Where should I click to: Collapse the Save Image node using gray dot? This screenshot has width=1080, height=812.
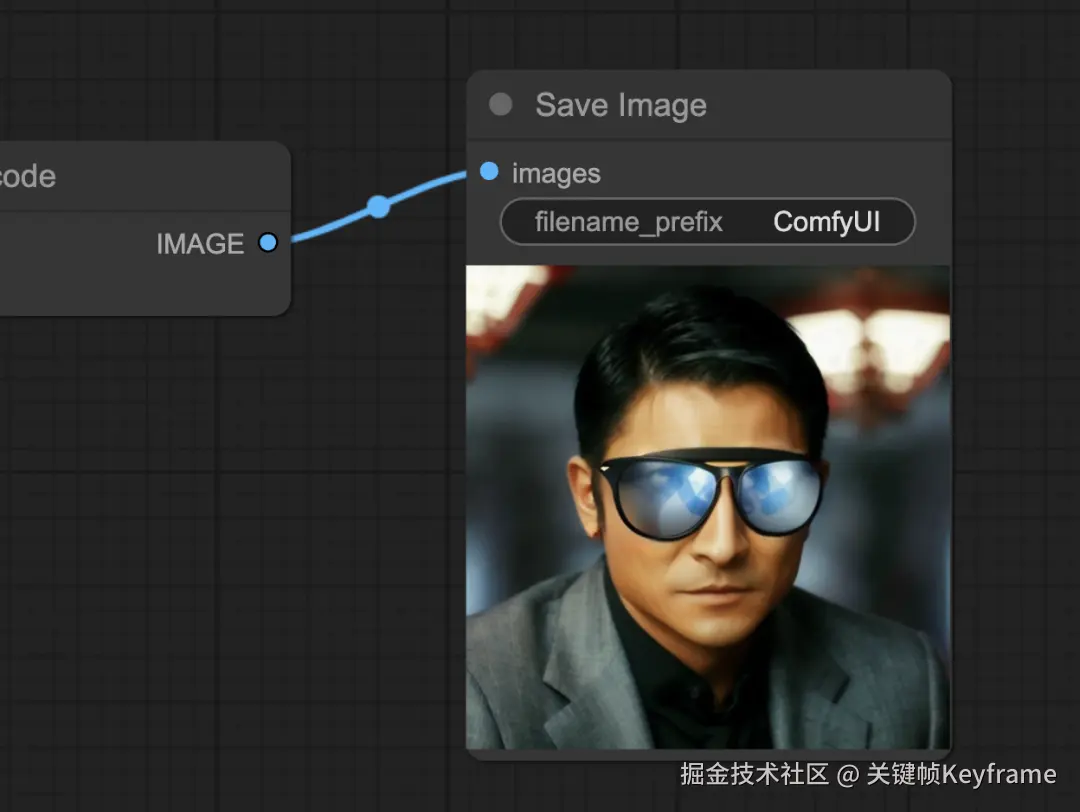pyautogui.click(x=500, y=105)
